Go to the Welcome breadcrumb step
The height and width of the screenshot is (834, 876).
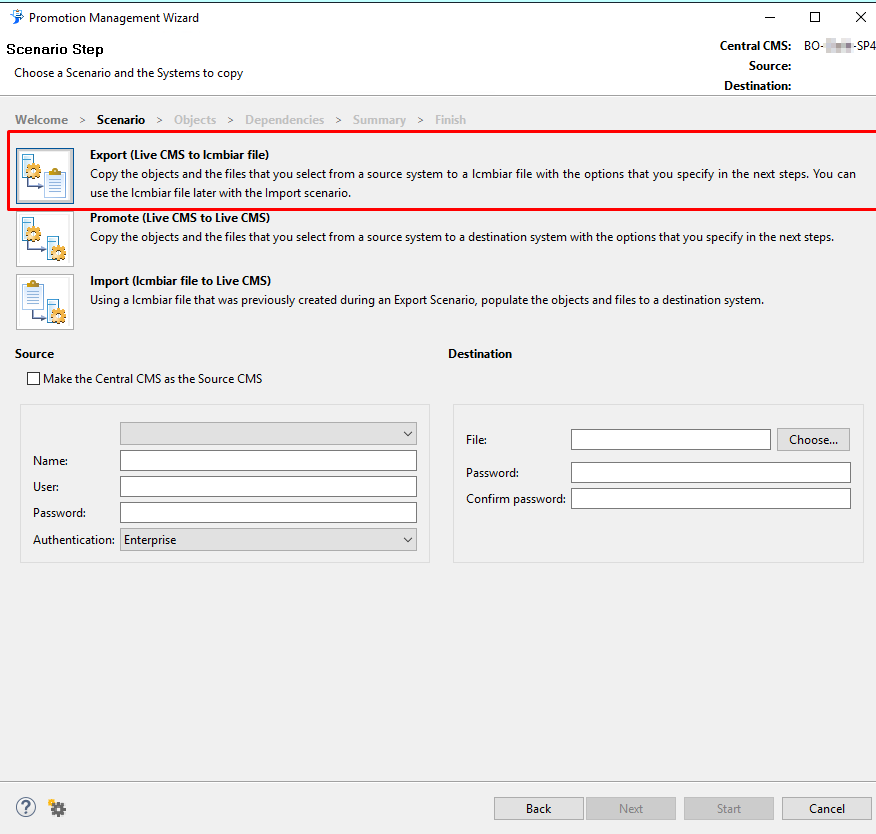(x=41, y=120)
